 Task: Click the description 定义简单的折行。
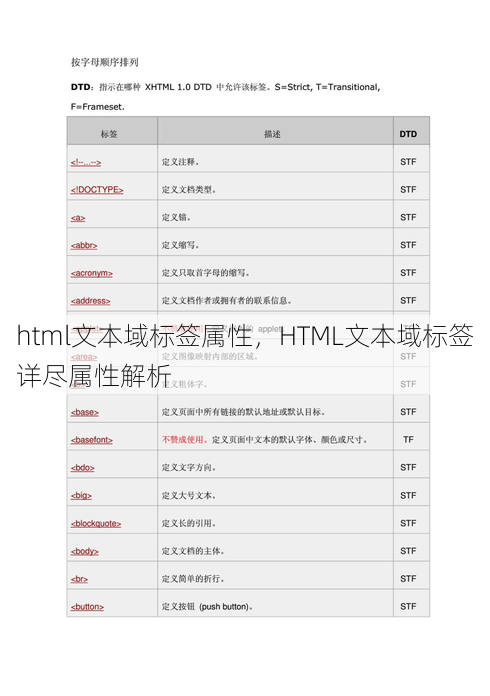point(193,579)
